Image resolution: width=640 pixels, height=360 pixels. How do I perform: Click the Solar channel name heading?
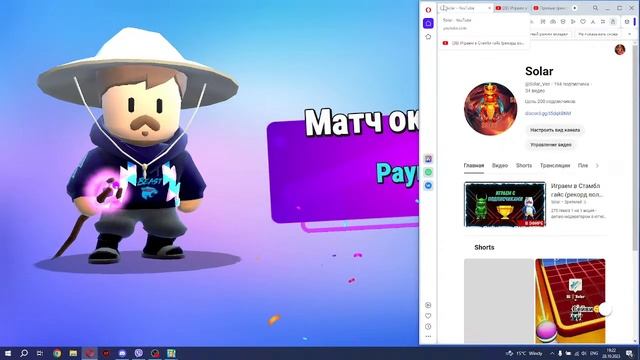point(539,71)
